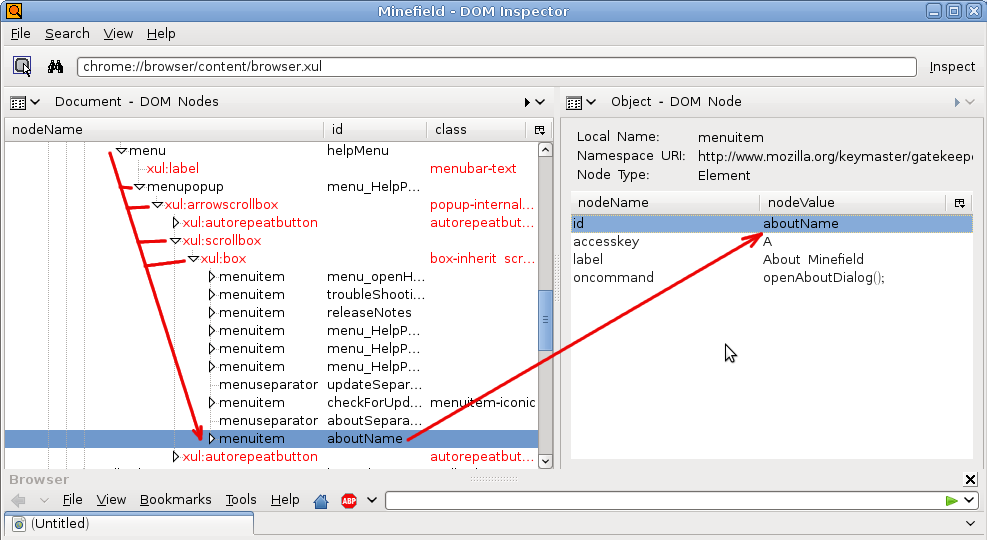Click the DOM tree scroll up arrow
The image size is (987, 540).
pos(545,150)
